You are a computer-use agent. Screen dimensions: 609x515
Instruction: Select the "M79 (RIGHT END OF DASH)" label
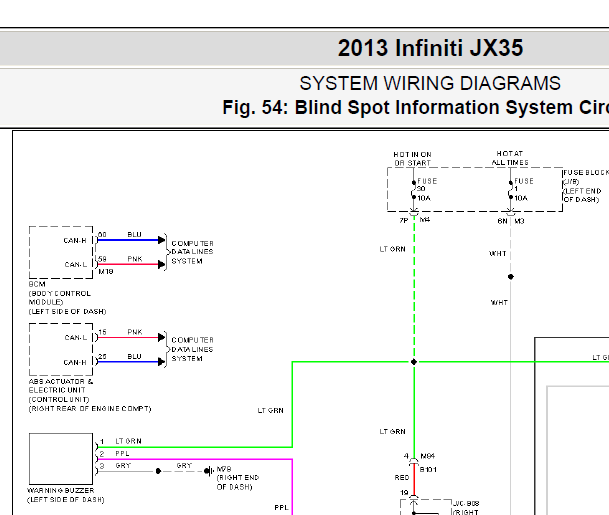[237, 478]
